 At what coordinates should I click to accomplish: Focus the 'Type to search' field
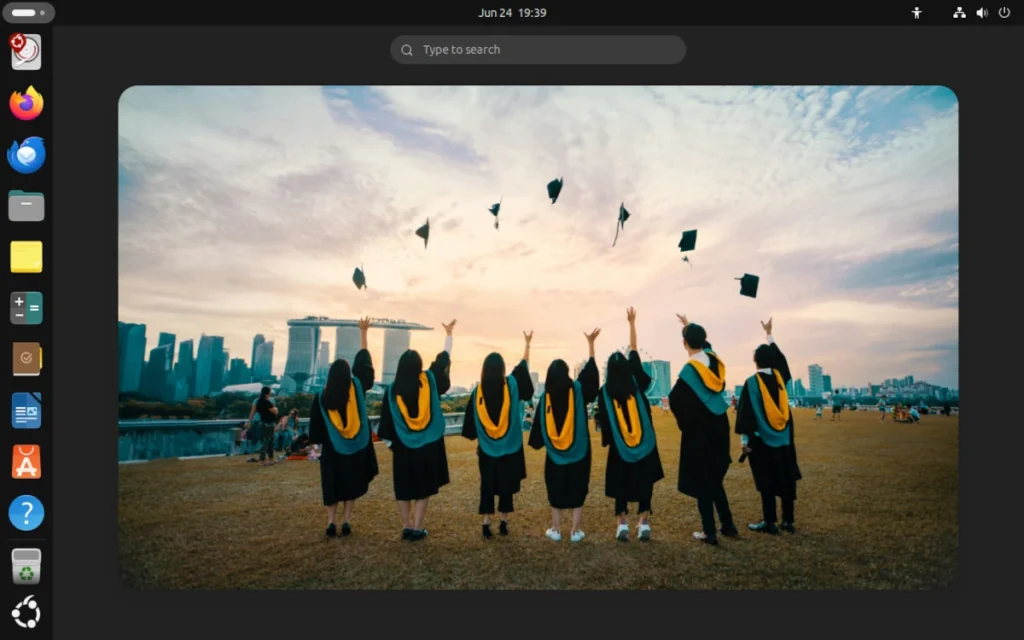point(538,50)
